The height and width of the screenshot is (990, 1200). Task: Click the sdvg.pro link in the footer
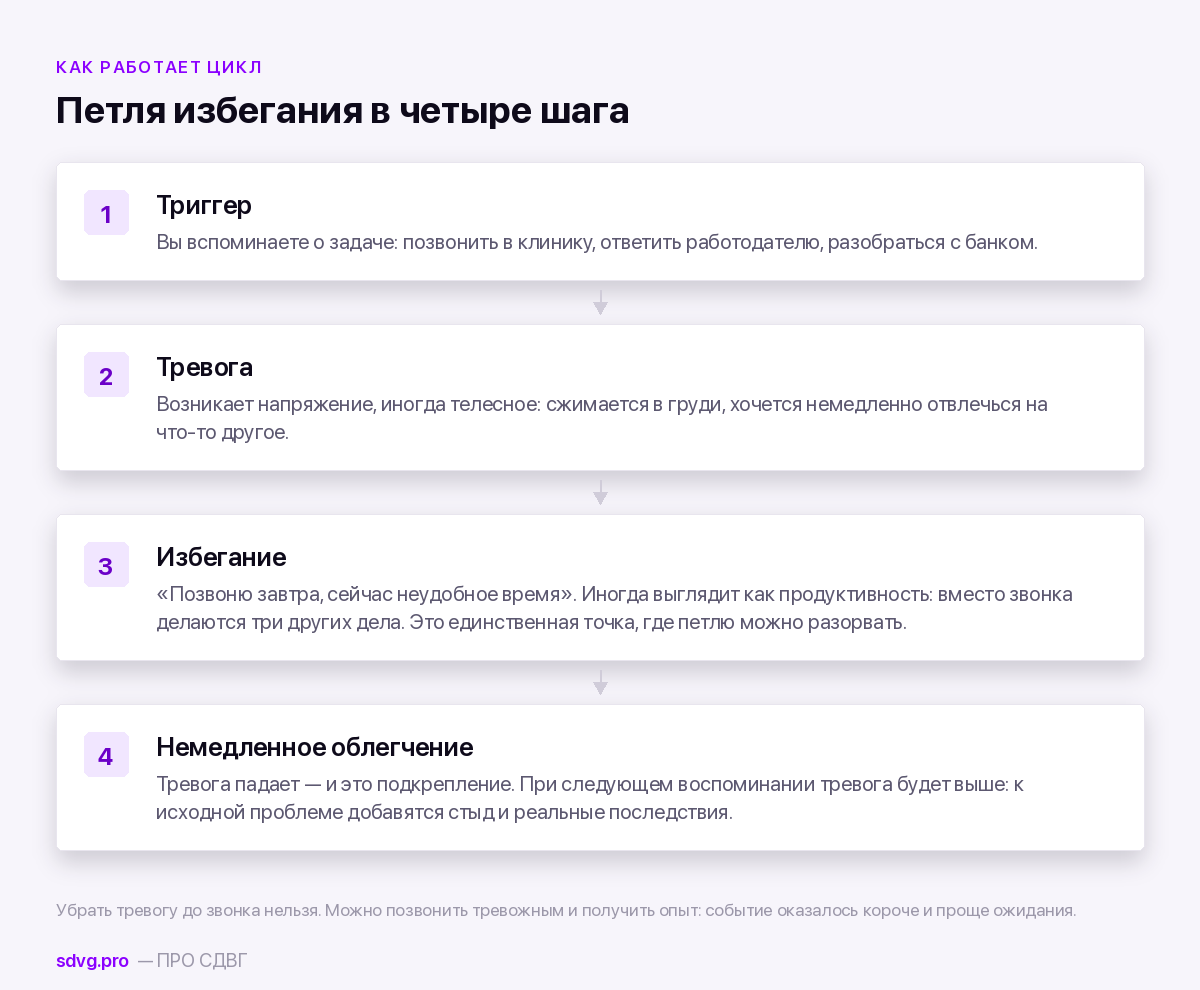[x=92, y=961]
